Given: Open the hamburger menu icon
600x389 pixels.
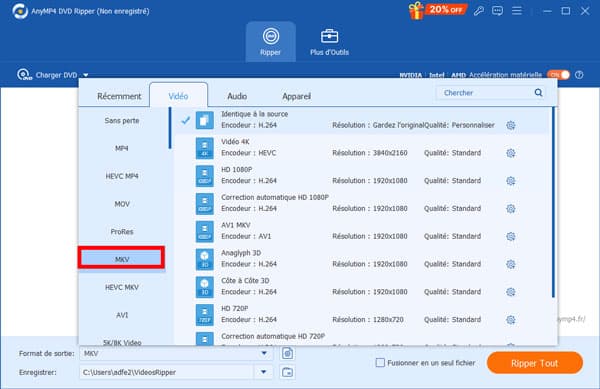Looking at the screenshot, I should pos(517,11).
